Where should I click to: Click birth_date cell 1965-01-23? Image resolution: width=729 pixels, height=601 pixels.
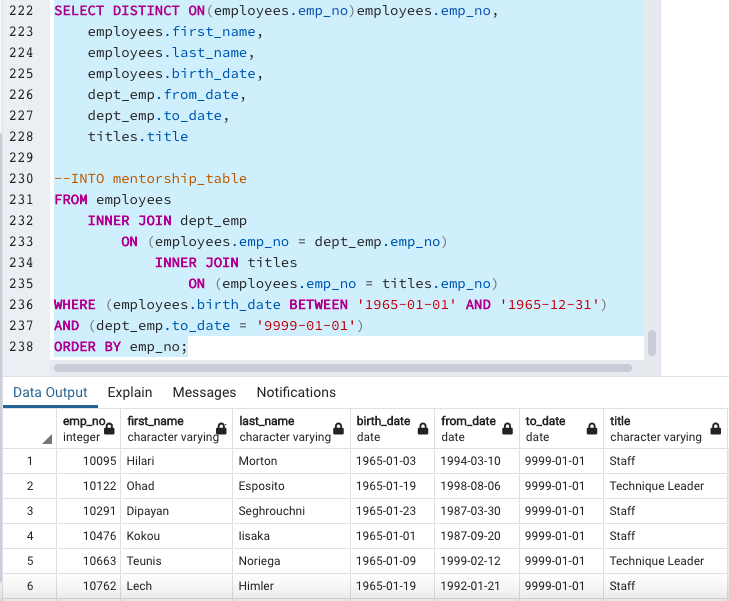tap(392, 511)
